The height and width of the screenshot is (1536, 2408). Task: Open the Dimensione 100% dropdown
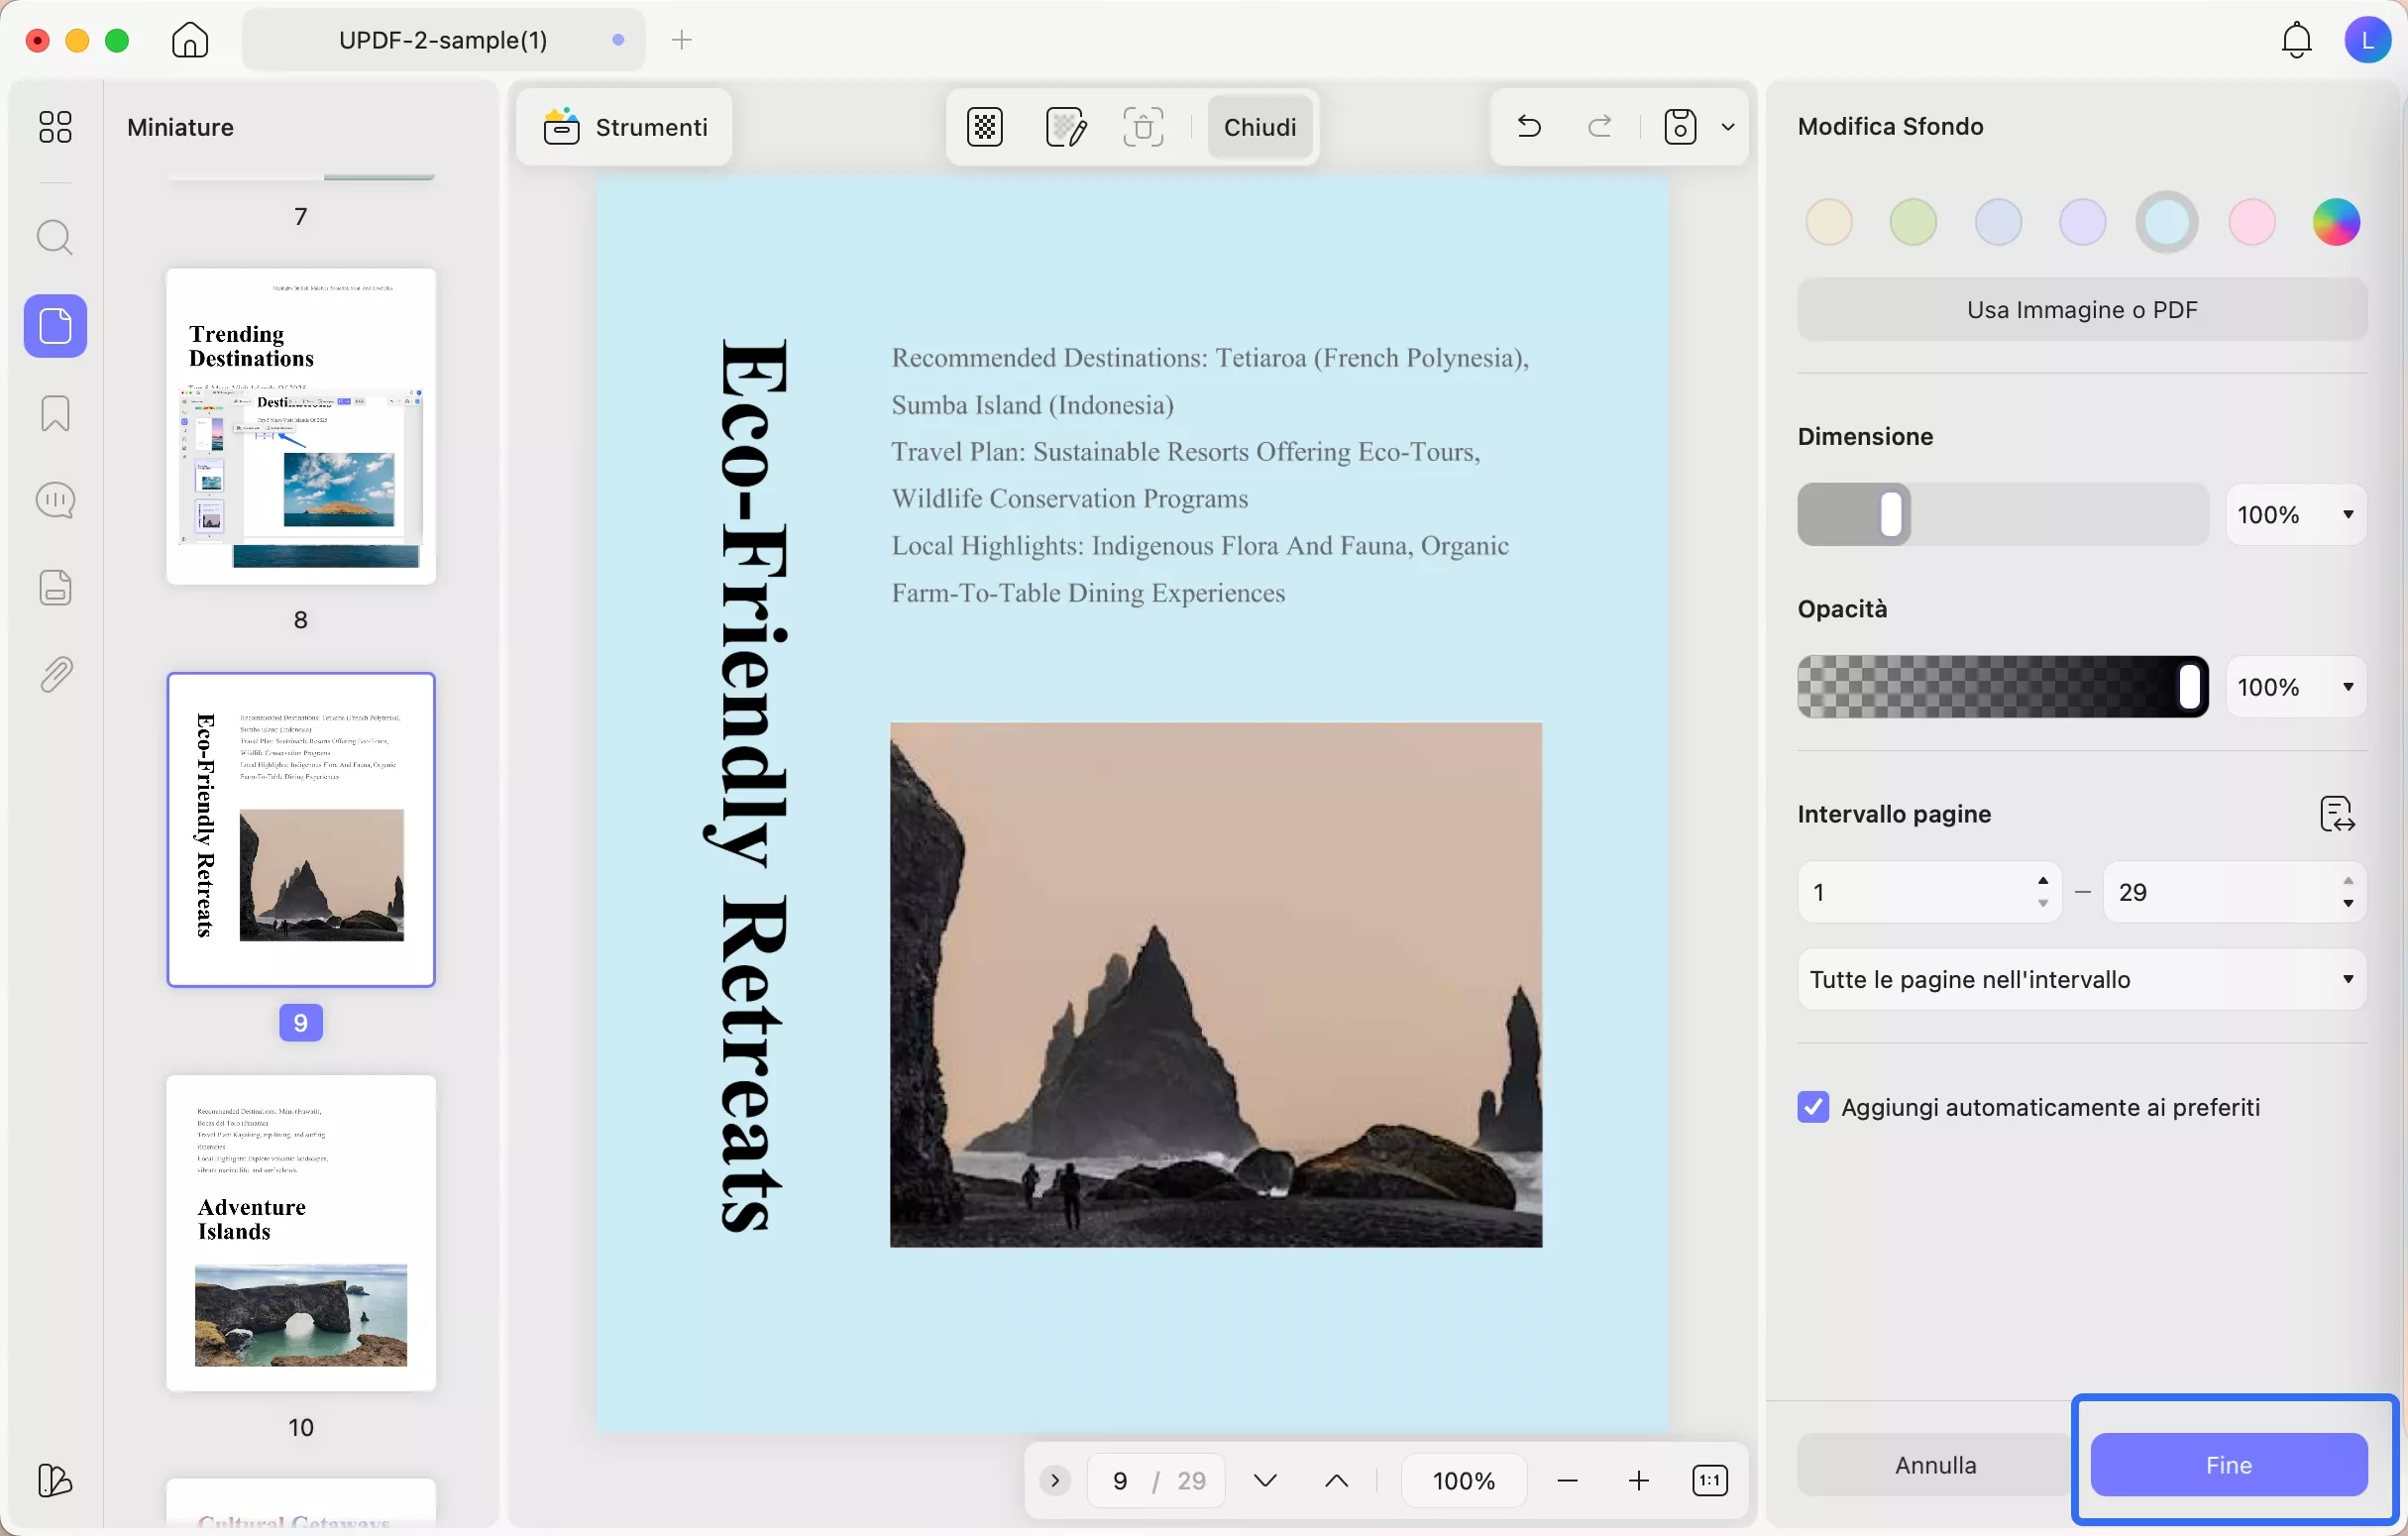[x=2296, y=515]
